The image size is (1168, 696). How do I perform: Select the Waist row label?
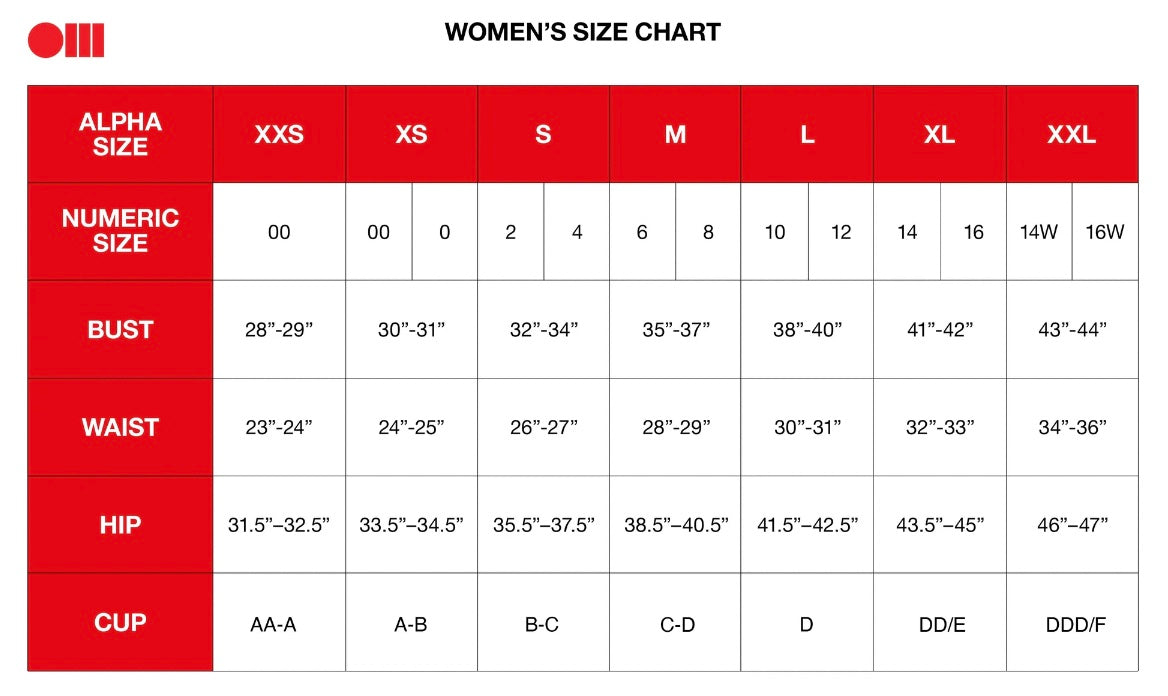click(x=120, y=427)
